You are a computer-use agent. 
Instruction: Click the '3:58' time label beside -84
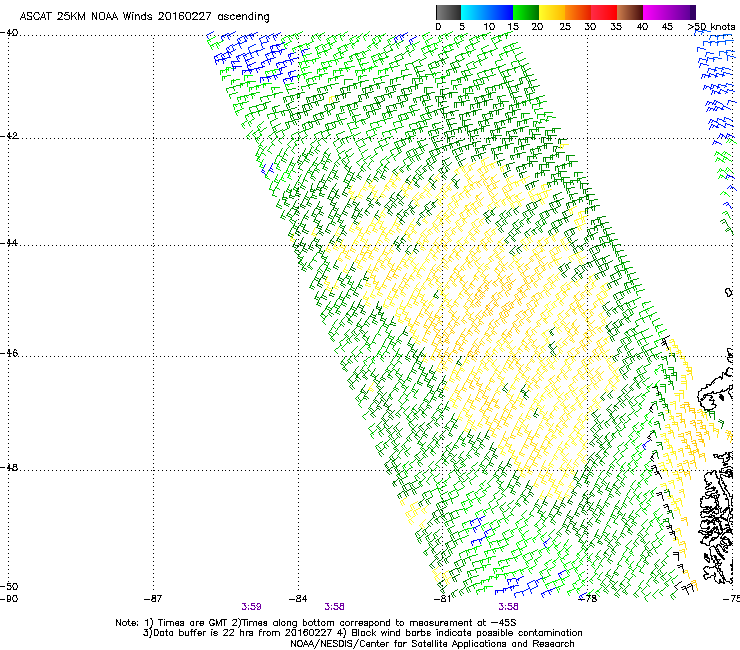tap(334, 607)
